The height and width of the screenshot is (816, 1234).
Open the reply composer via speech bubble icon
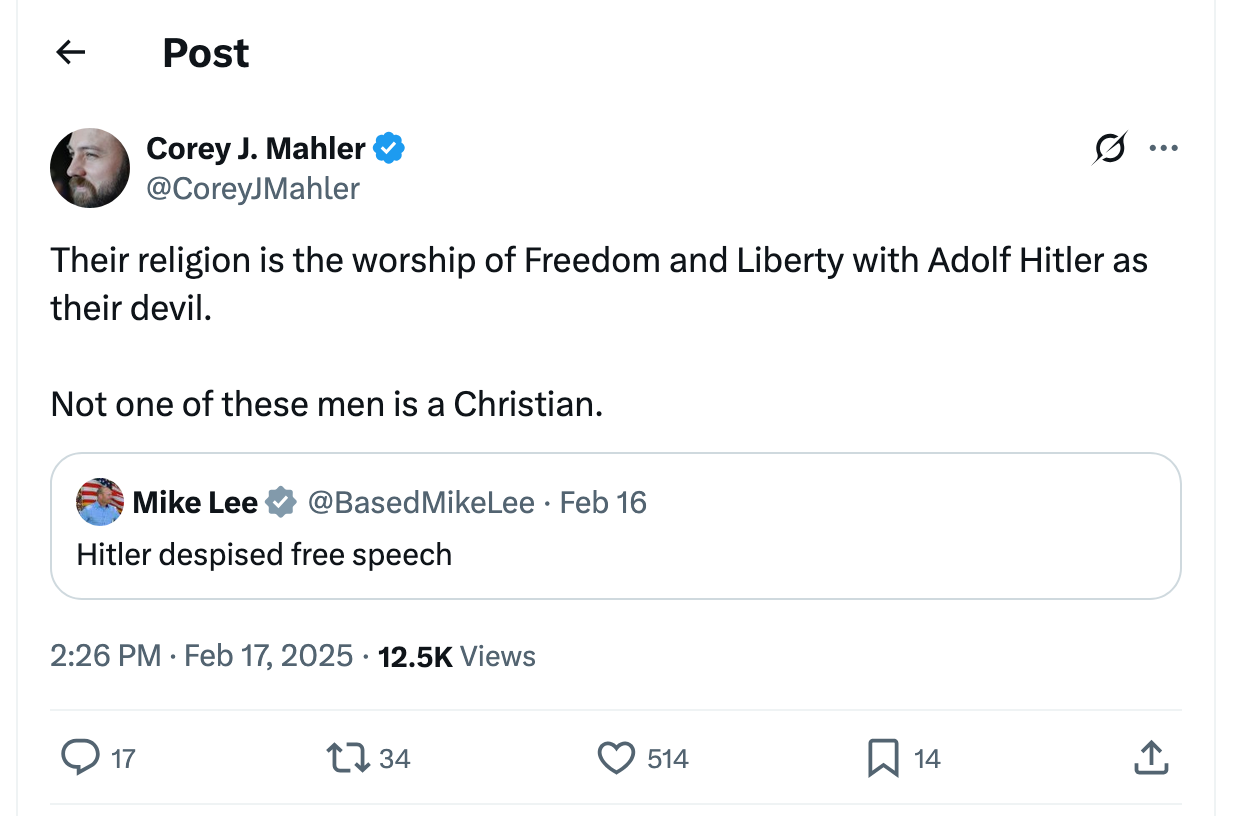(x=81, y=758)
